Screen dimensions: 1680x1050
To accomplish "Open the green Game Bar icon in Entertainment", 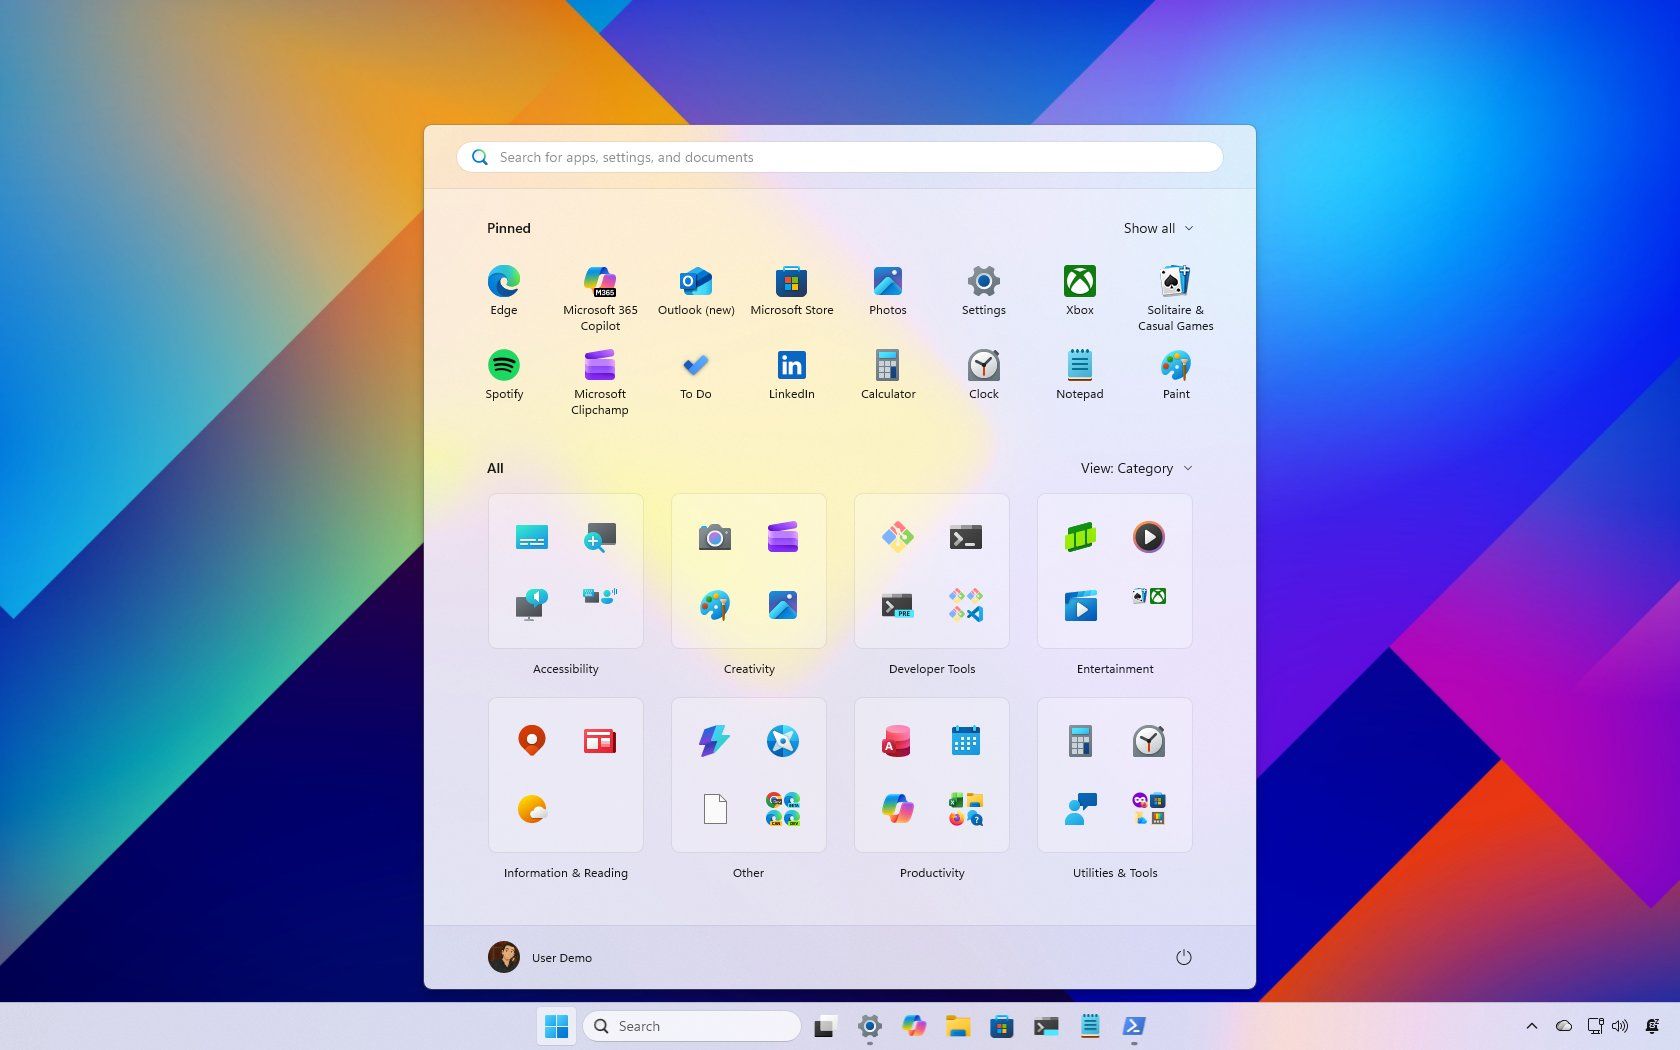I will pyautogui.click(x=1081, y=537).
